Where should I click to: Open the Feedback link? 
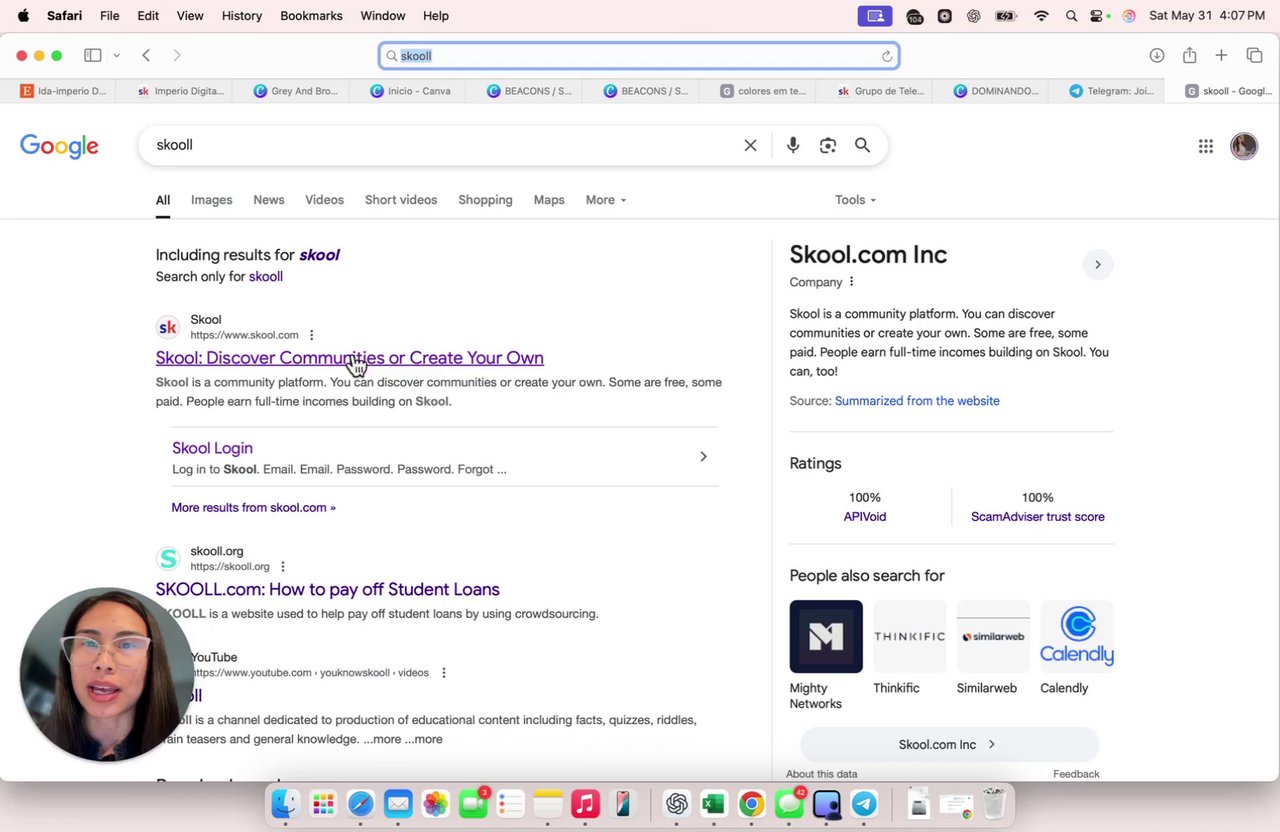click(x=1076, y=774)
